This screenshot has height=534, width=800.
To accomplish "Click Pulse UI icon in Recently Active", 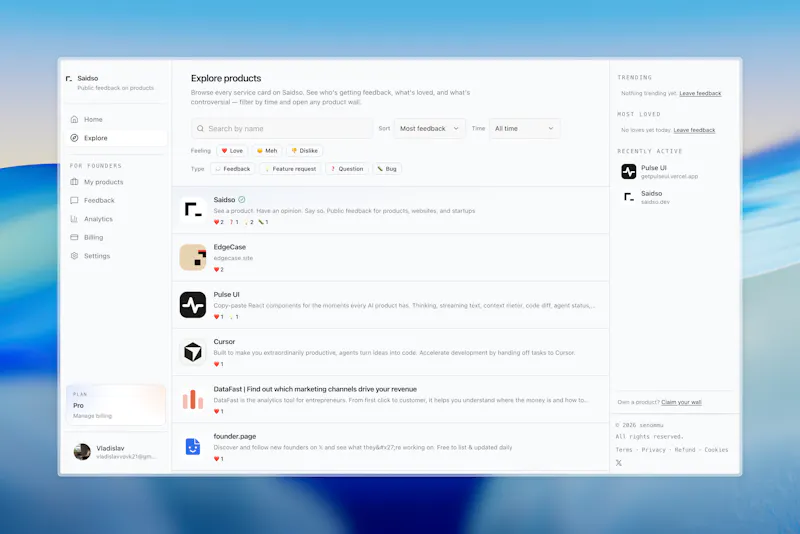I will (x=629, y=171).
